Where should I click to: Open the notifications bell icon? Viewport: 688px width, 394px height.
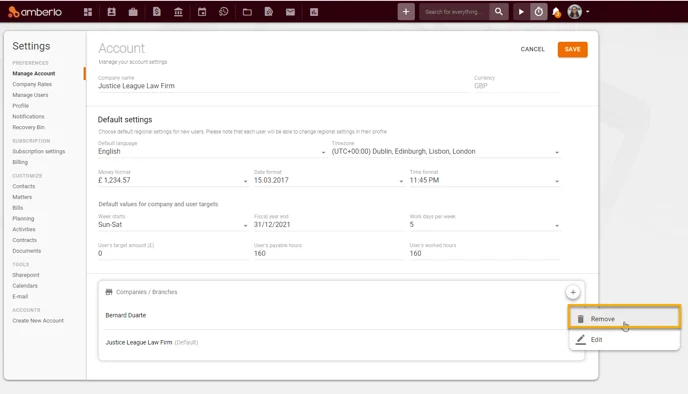(x=556, y=12)
